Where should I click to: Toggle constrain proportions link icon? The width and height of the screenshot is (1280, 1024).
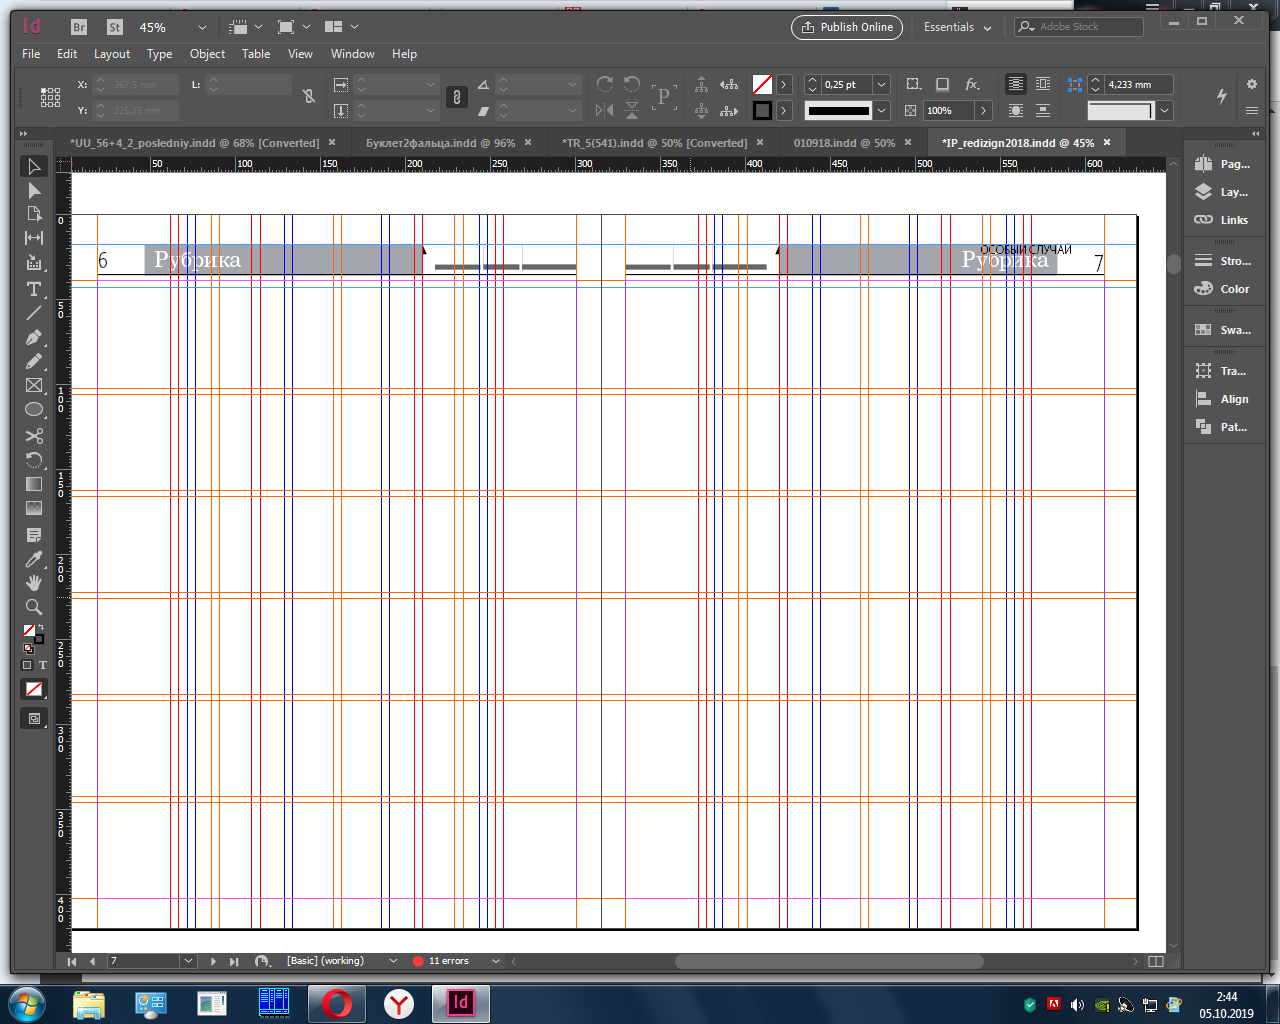click(457, 97)
